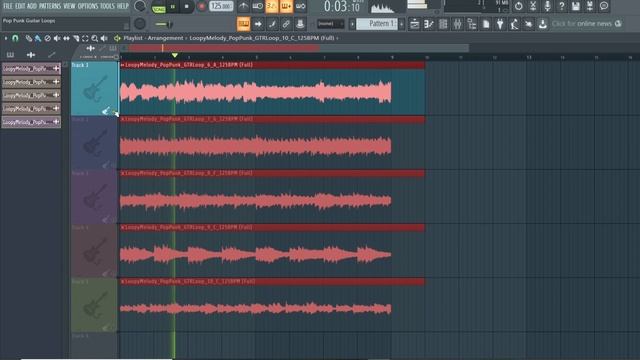Click the save project disk icon
Screen dimensions: 640x360
pos(576,6)
